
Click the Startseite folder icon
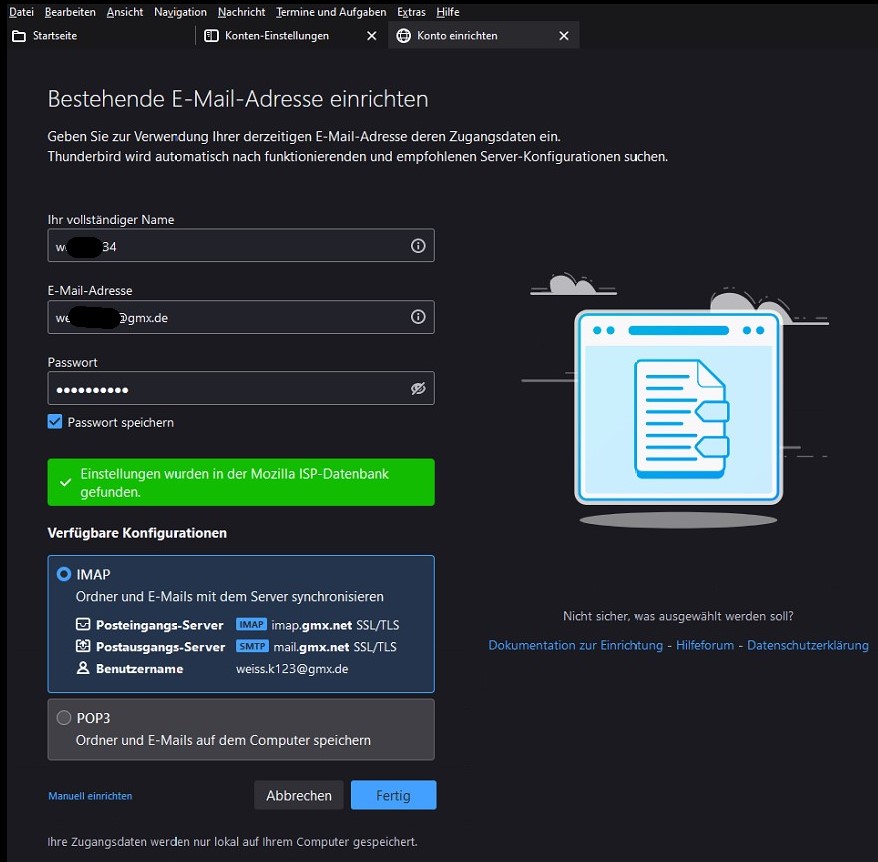click(x=18, y=36)
